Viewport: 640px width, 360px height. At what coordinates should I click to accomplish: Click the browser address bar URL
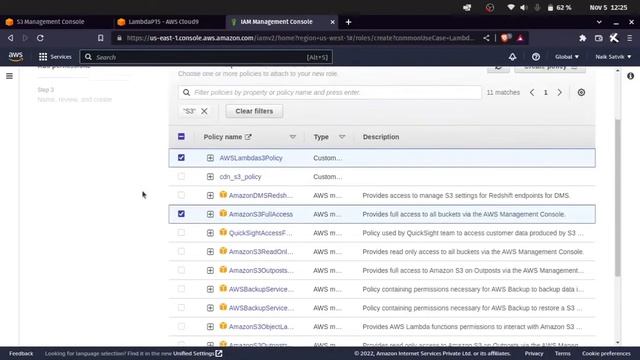(x=300, y=38)
